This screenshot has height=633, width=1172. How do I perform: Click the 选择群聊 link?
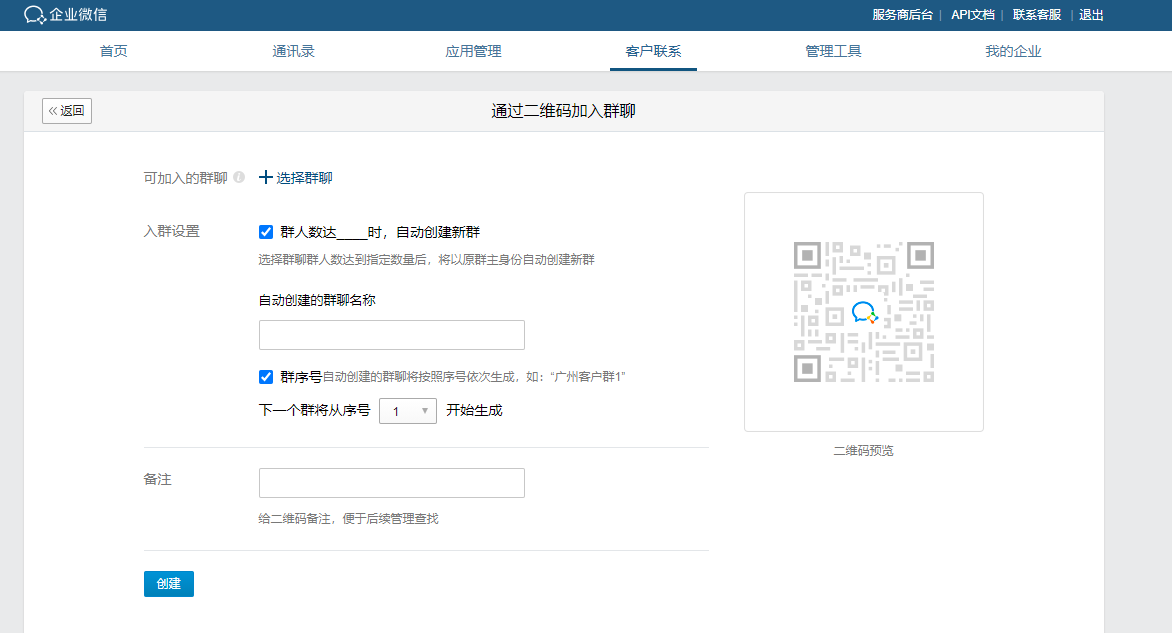[304, 177]
